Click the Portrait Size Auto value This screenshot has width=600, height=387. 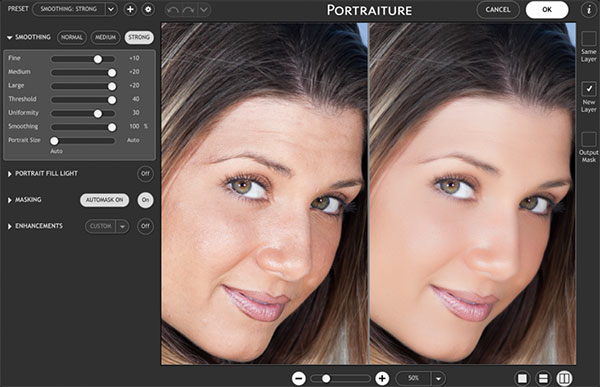(133, 140)
